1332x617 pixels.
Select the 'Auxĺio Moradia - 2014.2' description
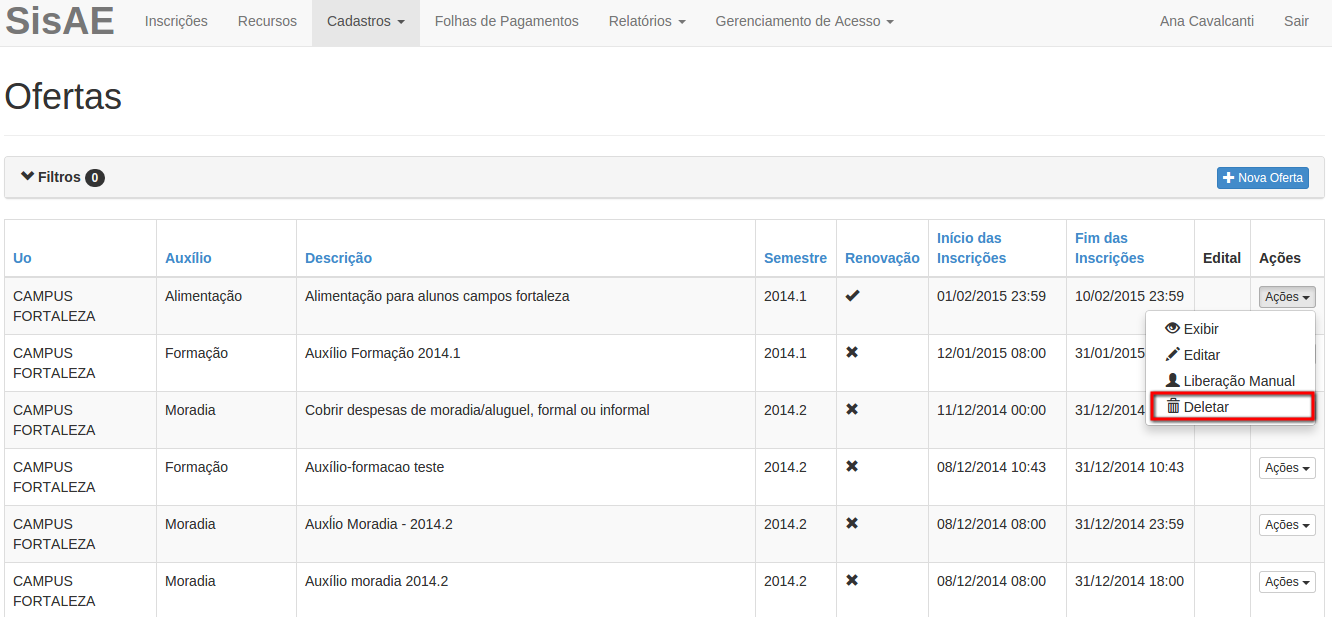tap(379, 524)
